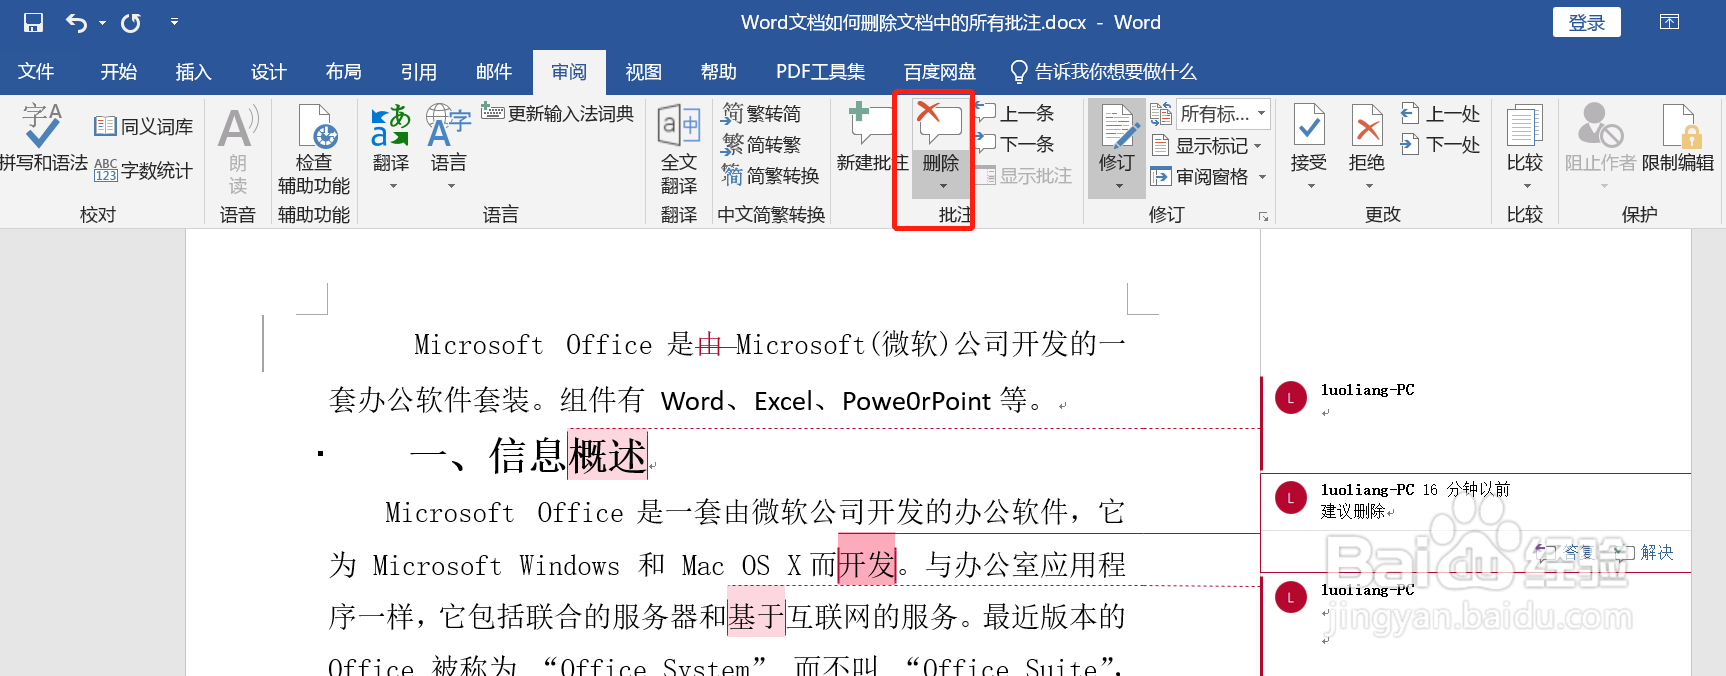Click the 告诉我你想要做什么 search box
1726x676 pixels.
[1103, 72]
